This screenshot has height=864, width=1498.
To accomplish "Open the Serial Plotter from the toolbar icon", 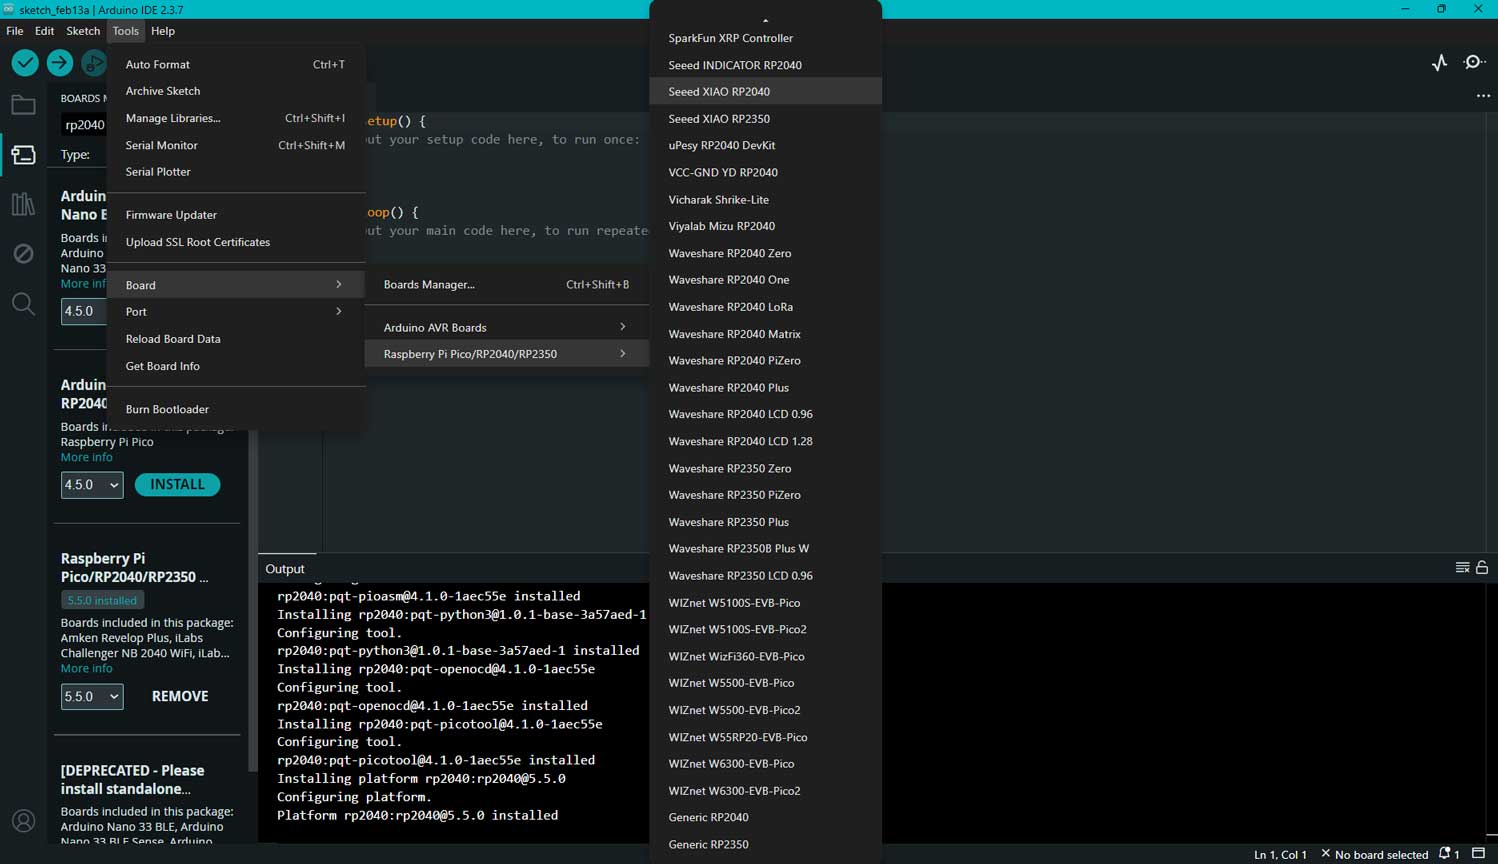I will coord(1439,63).
